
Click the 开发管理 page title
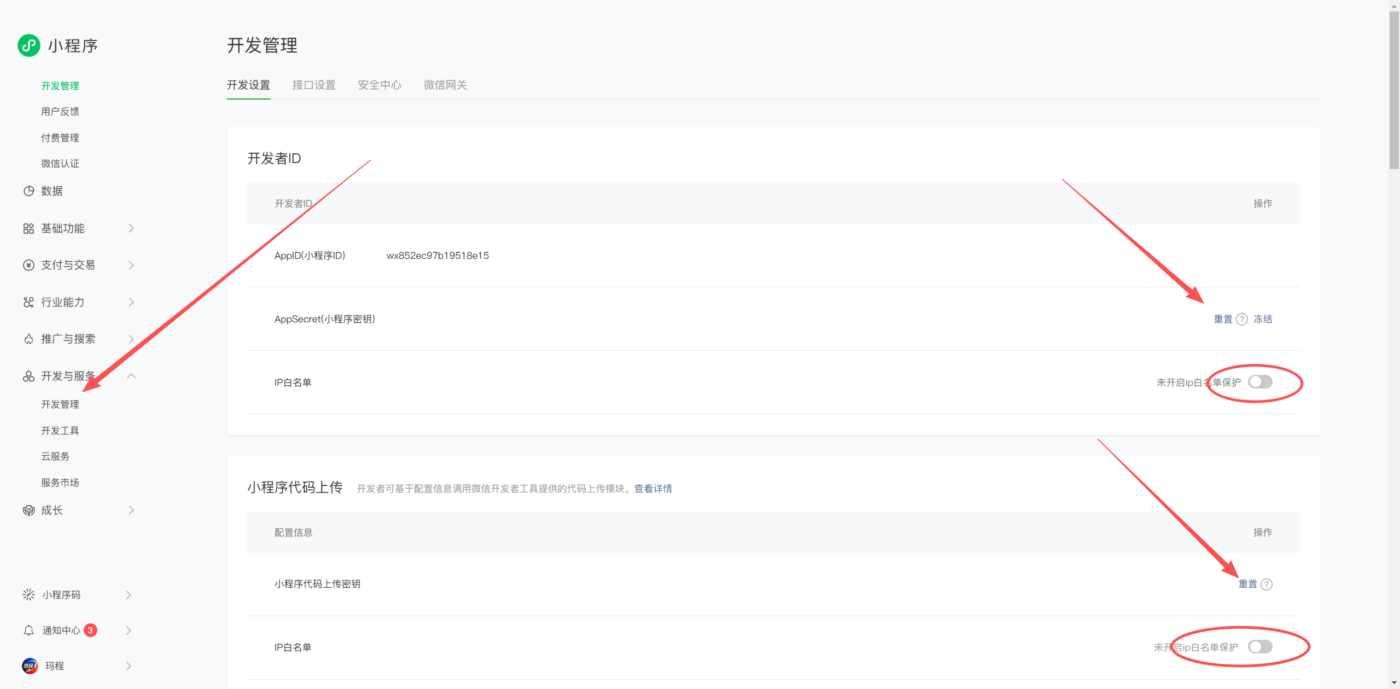pyautogui.click(x=262, y=46)
